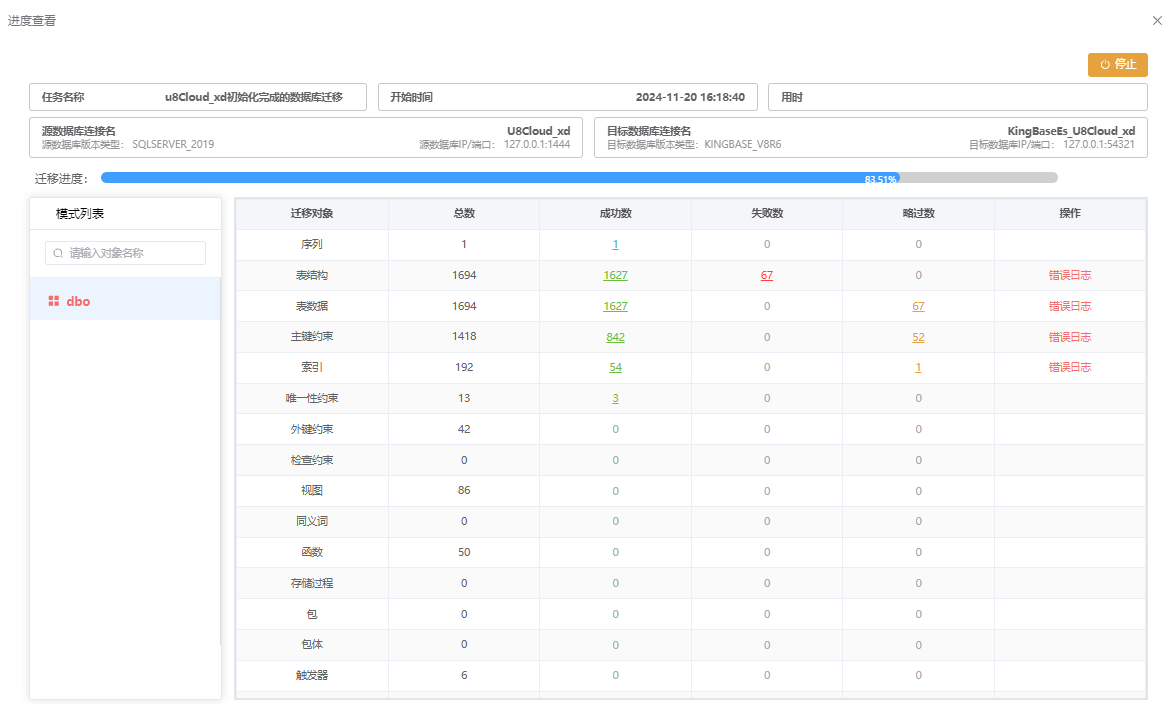Open 错误日志 for the 表数据 row
This screenshot has height=704, width=1174.
click(1069, 306)
